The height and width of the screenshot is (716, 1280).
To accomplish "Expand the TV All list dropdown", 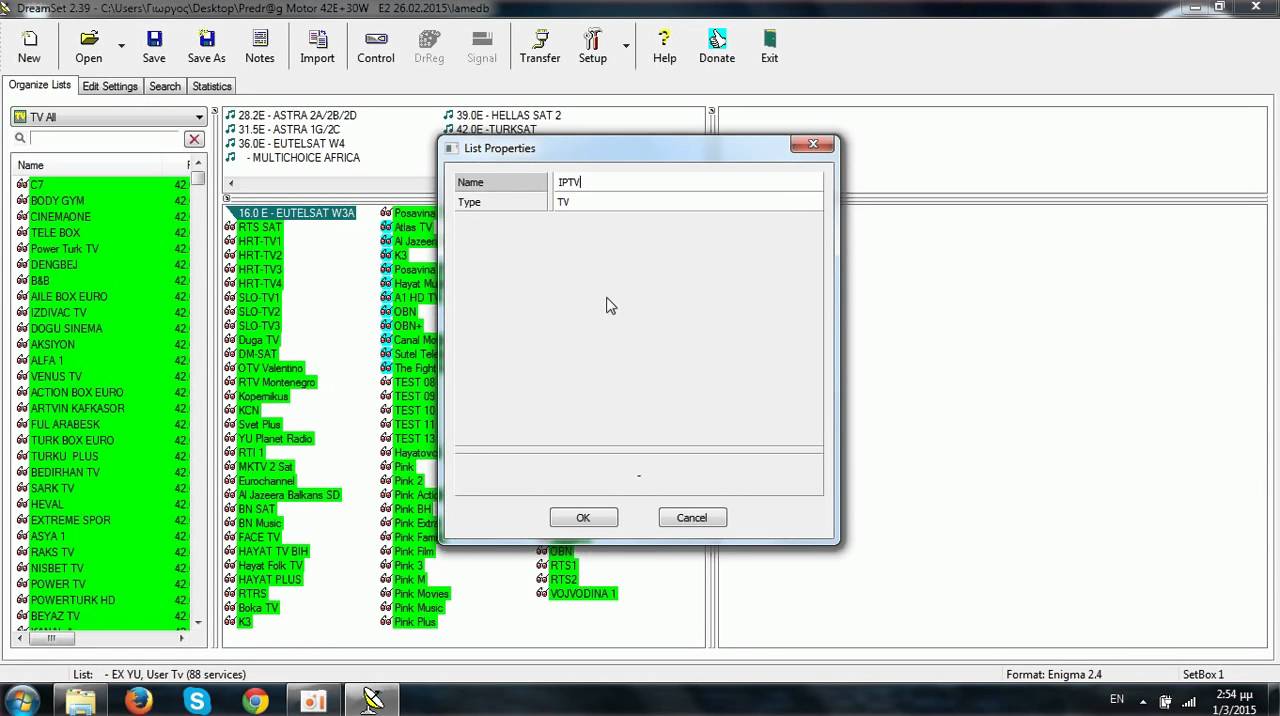I will coord(199,117).
